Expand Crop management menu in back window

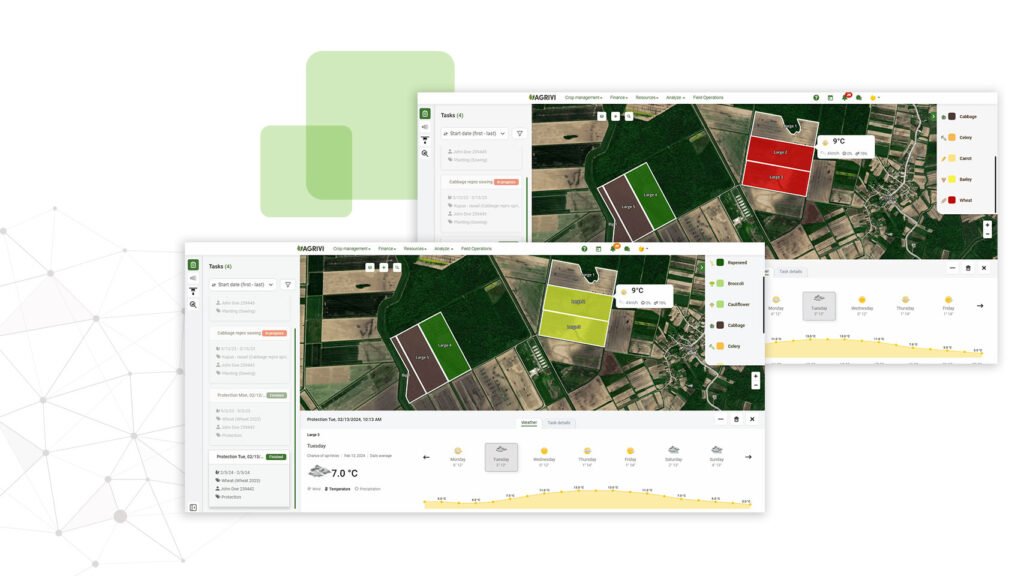pos(583,97)
